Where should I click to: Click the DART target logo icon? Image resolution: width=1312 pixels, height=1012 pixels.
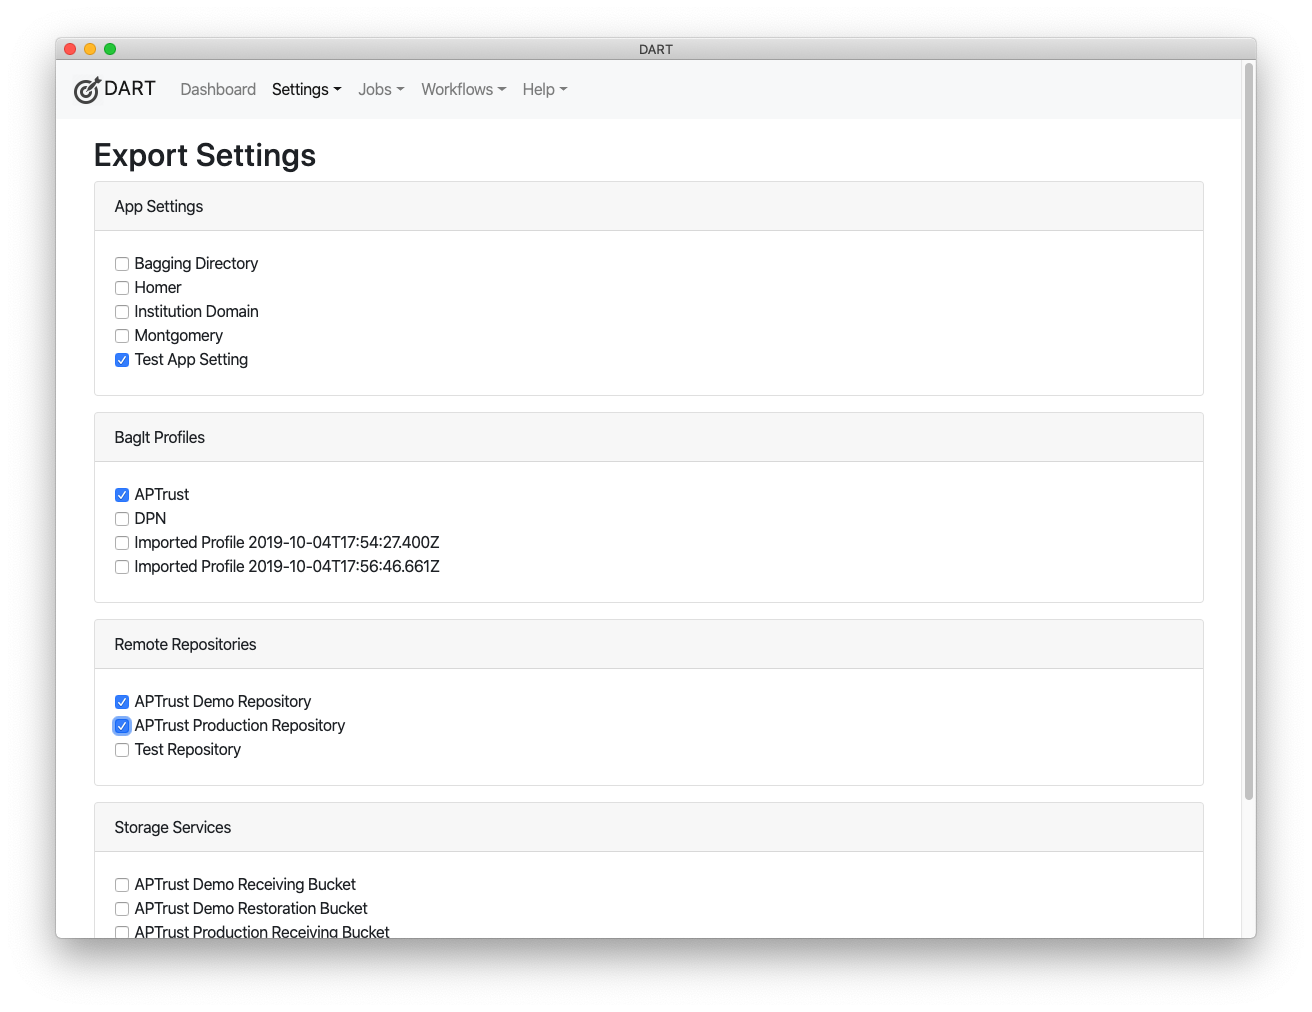87,89
